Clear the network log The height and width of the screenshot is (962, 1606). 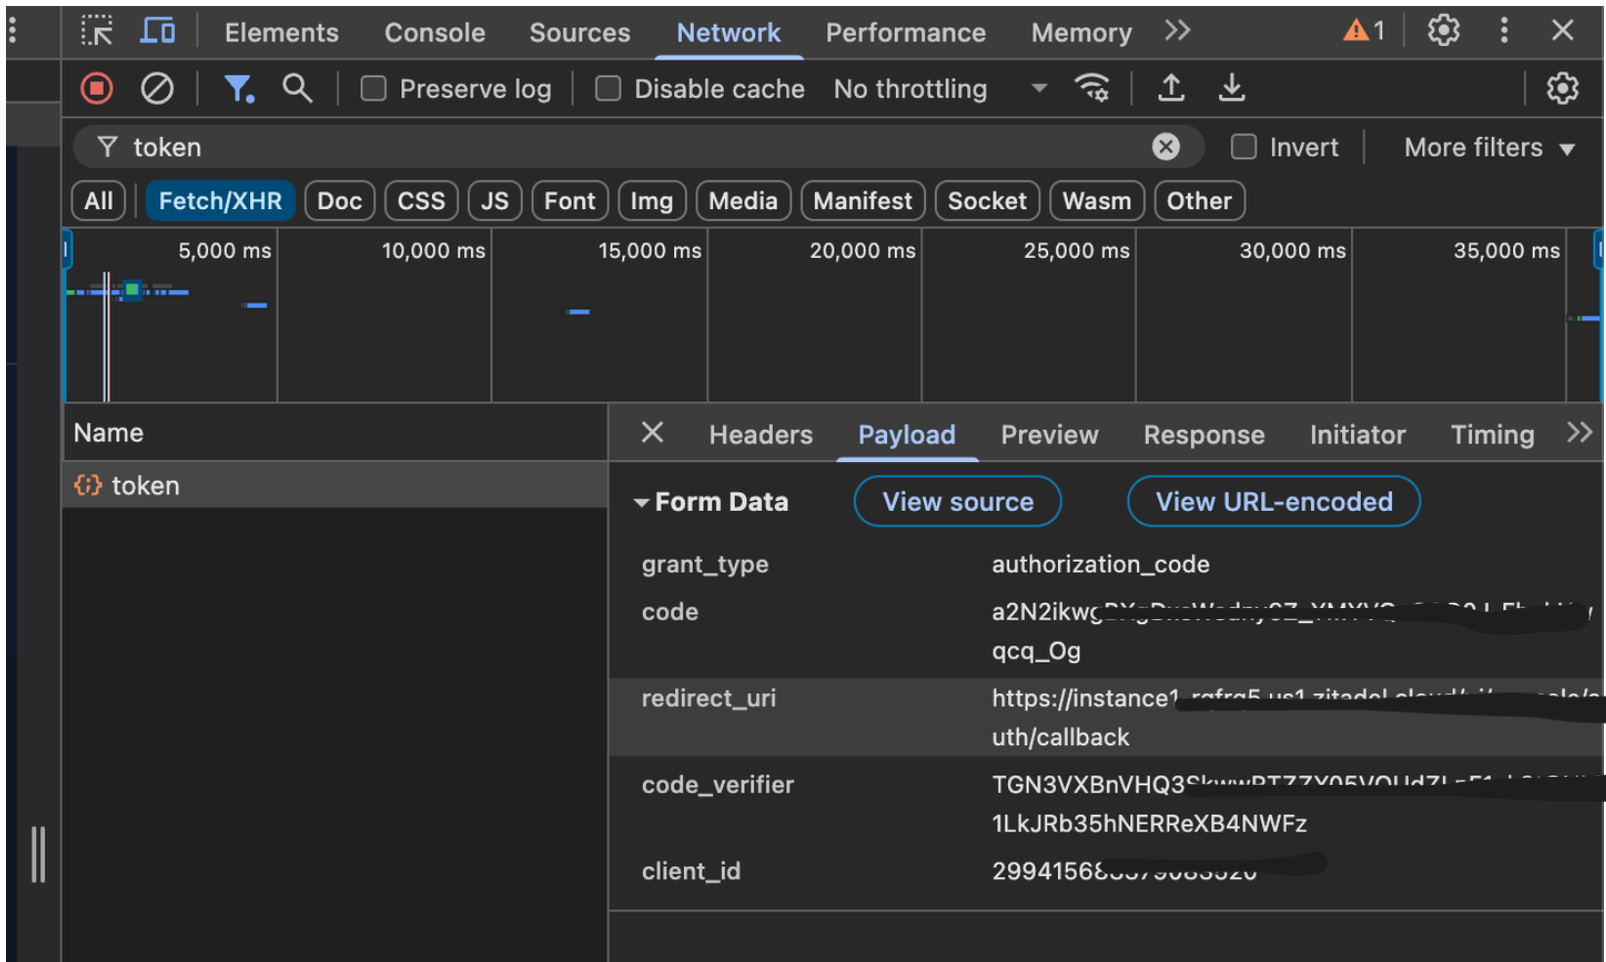point(157,89)
